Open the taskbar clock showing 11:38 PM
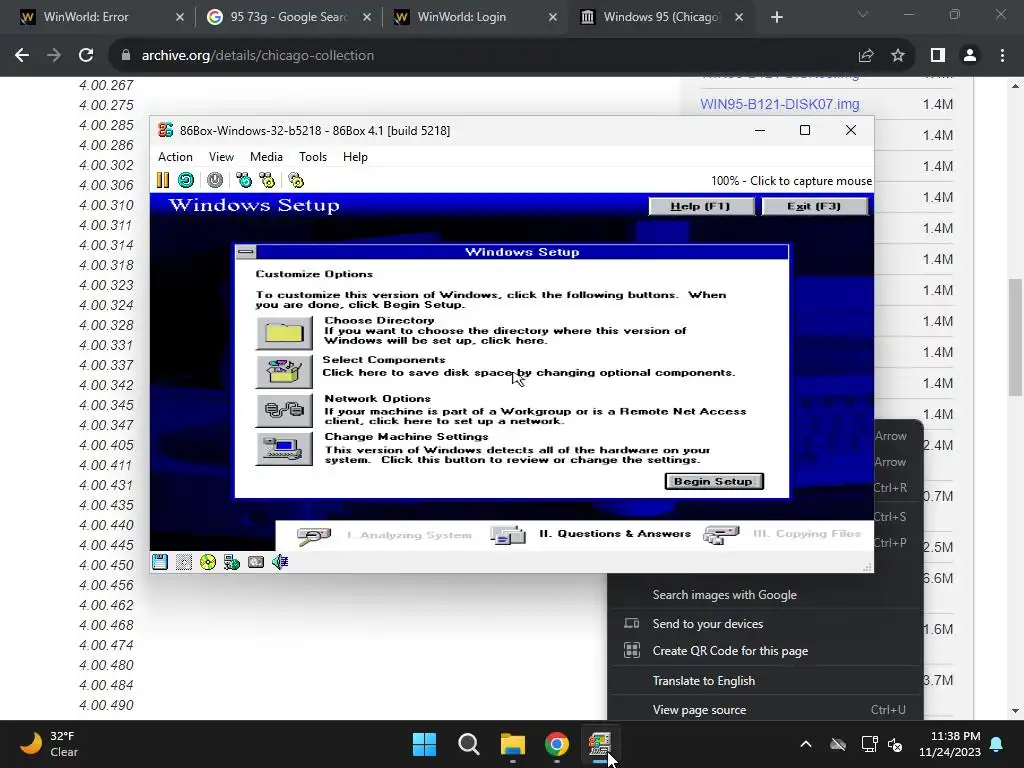 pos(950,744)
